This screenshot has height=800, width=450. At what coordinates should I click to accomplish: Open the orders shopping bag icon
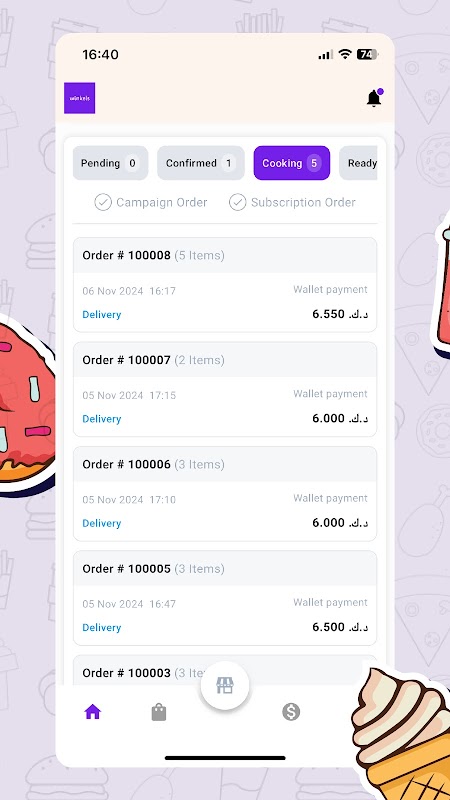coord(159,712)
